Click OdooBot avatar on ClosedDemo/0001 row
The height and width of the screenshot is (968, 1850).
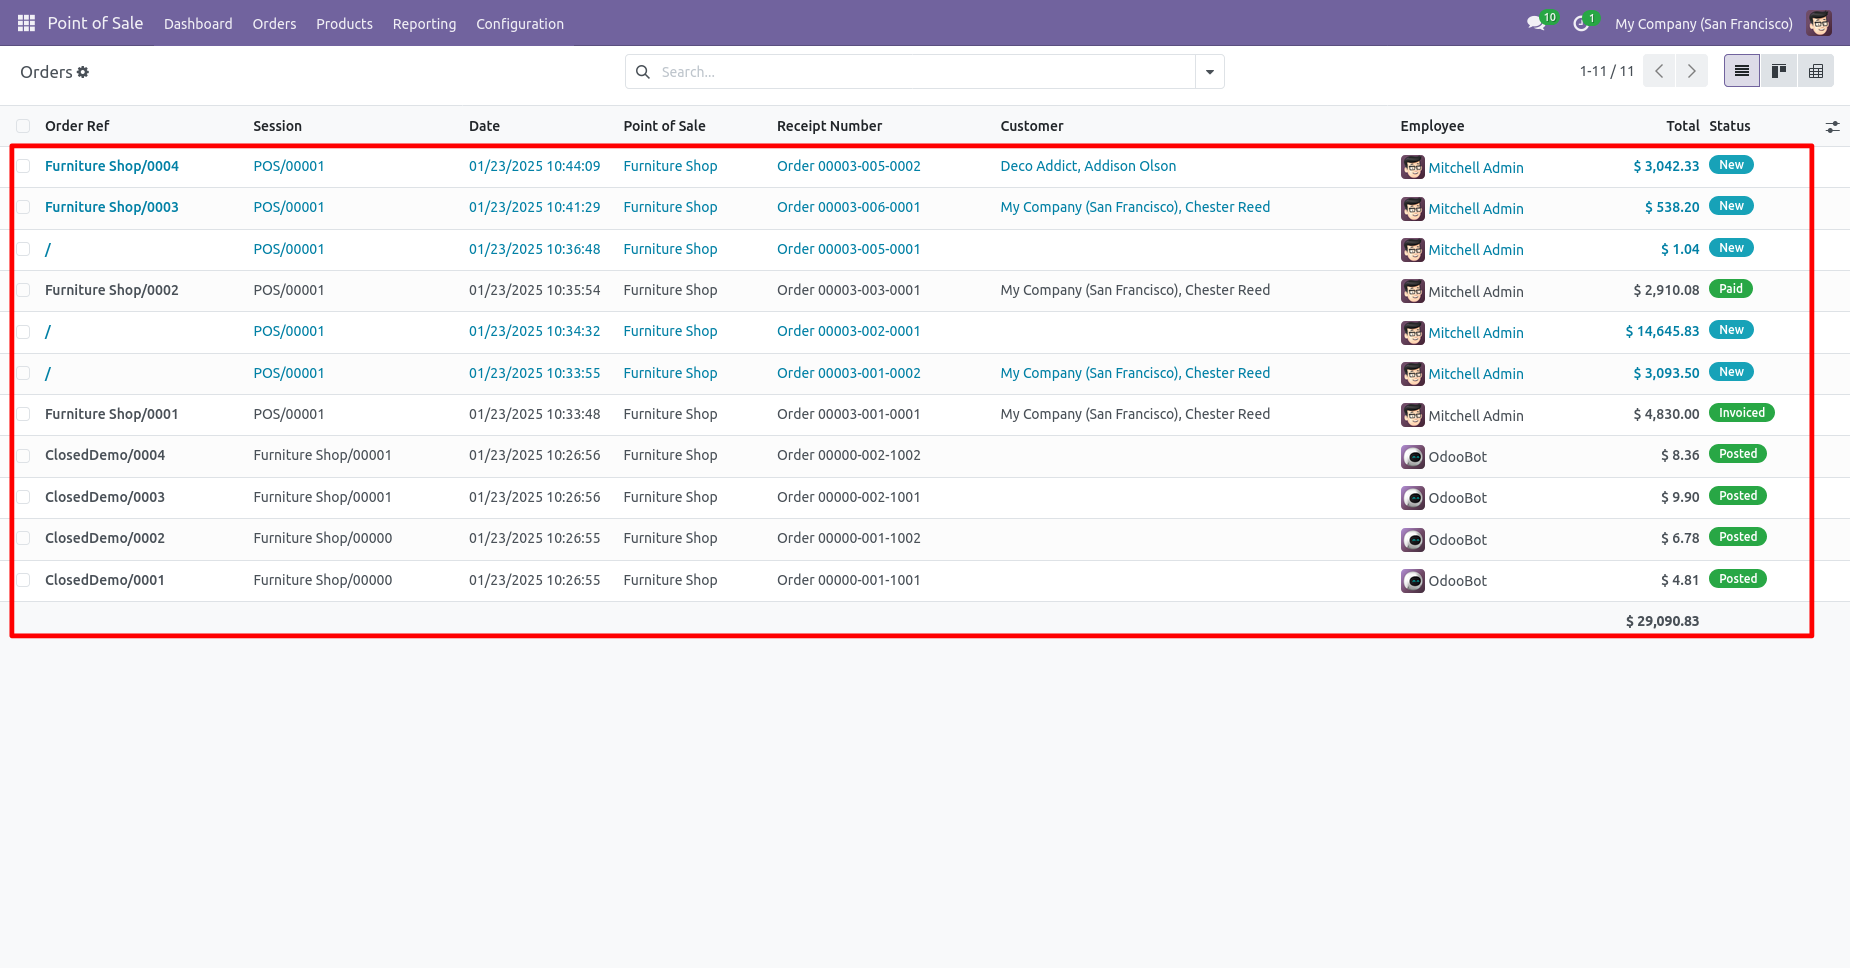click(x=1412, y=581)
